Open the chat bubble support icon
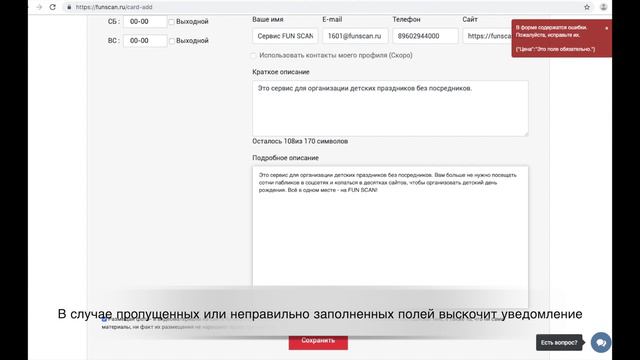This screenshot has width=640, height=360. 601,342
